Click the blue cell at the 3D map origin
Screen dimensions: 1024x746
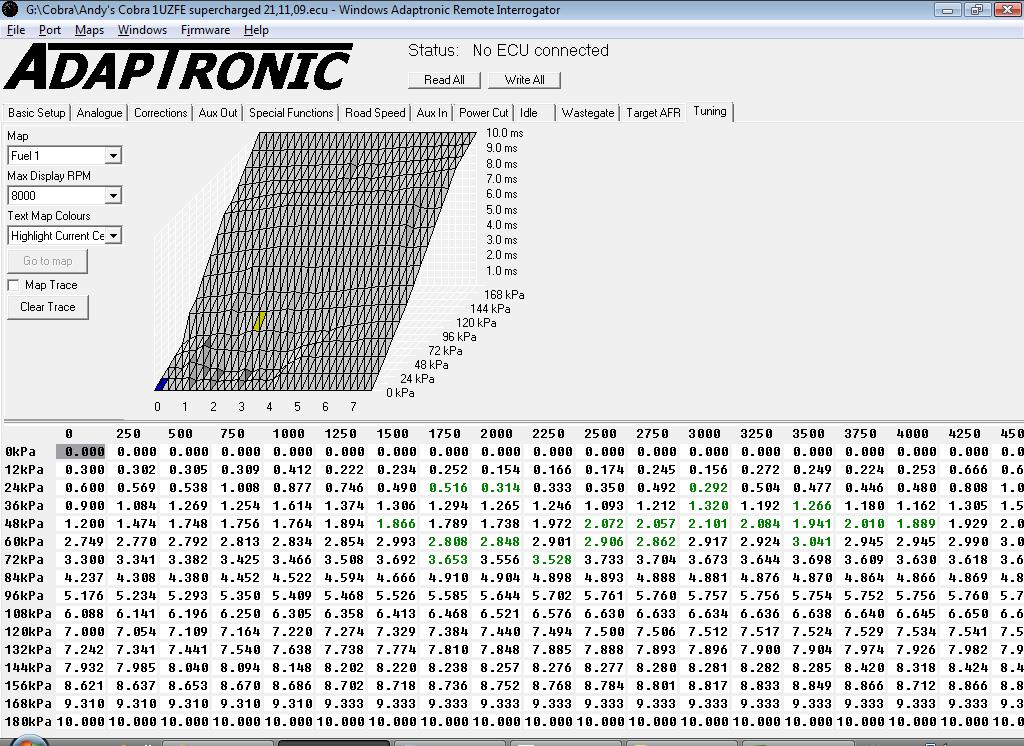[x=161, y=384]
